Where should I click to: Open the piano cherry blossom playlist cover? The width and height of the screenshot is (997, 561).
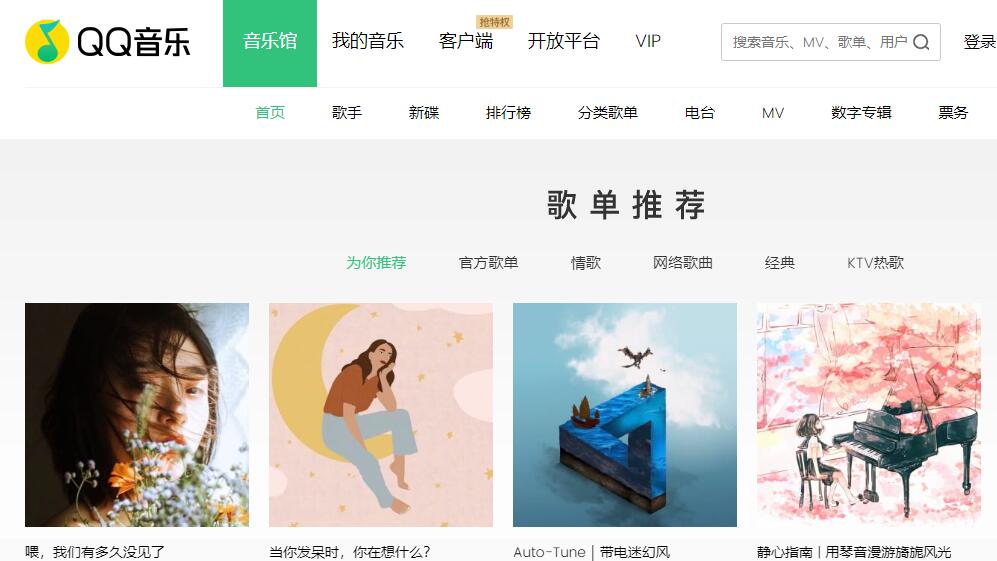[x=869, y=415]
